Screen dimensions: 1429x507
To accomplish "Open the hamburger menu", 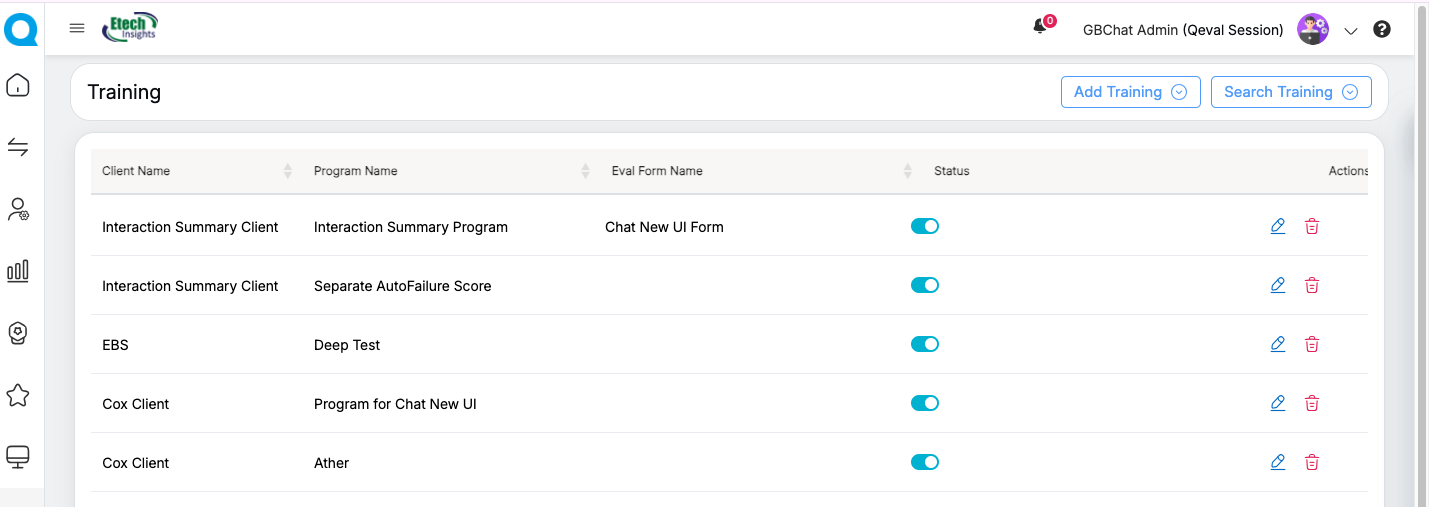I will coord(77,28).
